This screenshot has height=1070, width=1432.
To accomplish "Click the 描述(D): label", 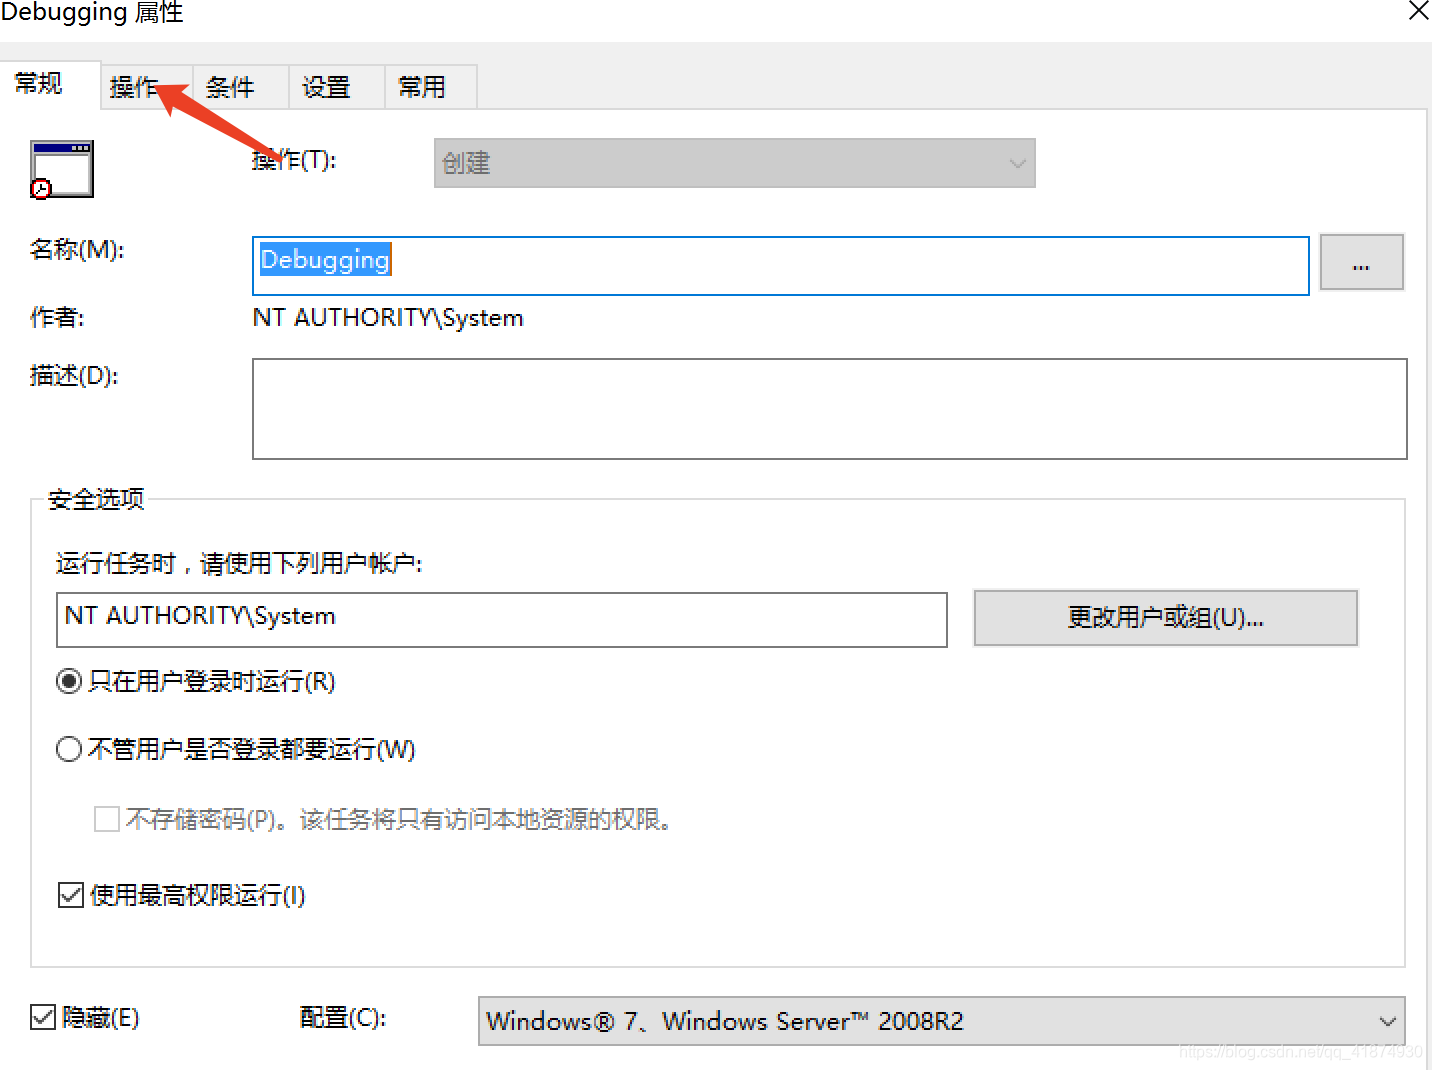I will pos(74,375).
